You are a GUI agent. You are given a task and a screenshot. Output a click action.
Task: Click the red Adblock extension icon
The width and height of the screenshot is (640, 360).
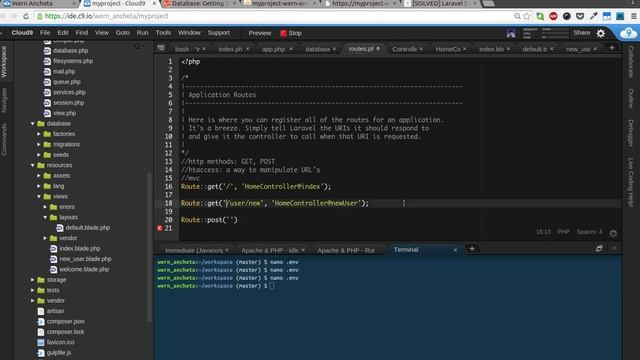(553, 16)
